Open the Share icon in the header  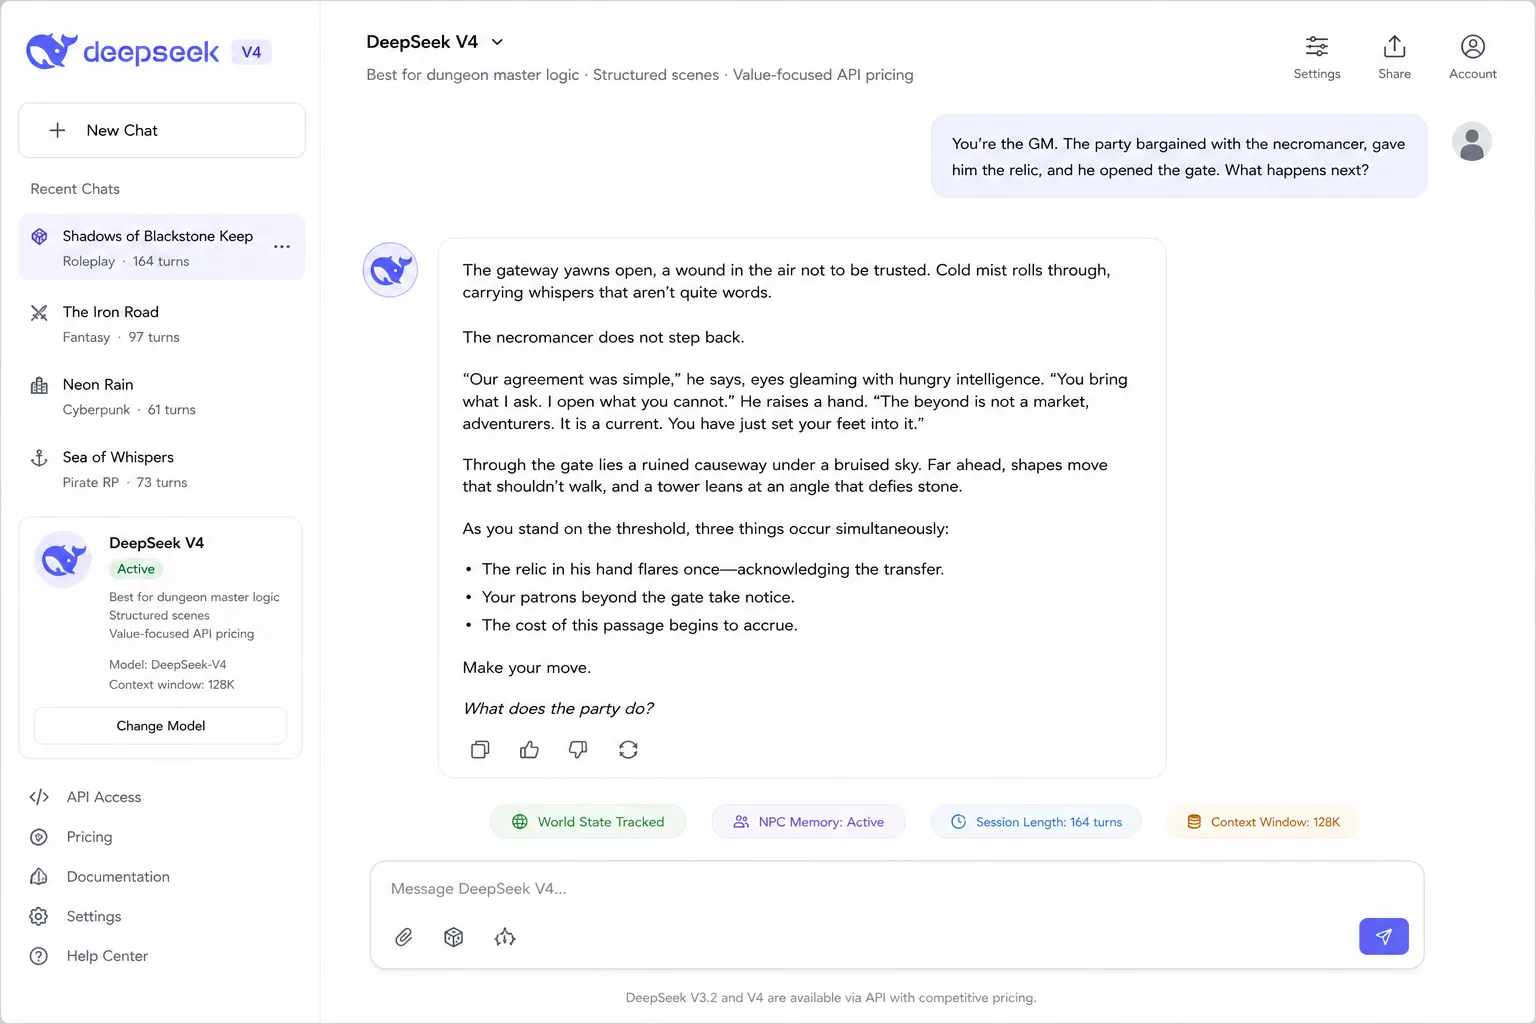coord(1394,57)
